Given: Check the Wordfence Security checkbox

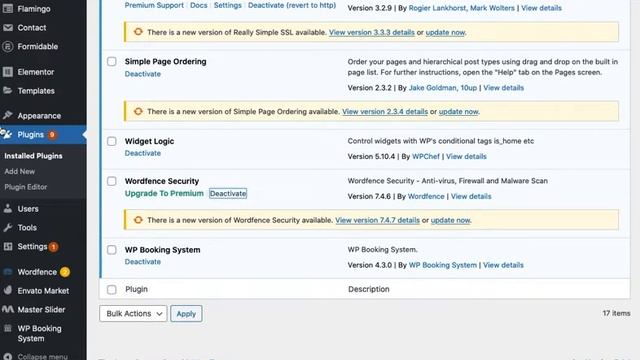Looking at the screenshot, I should 111,181.
